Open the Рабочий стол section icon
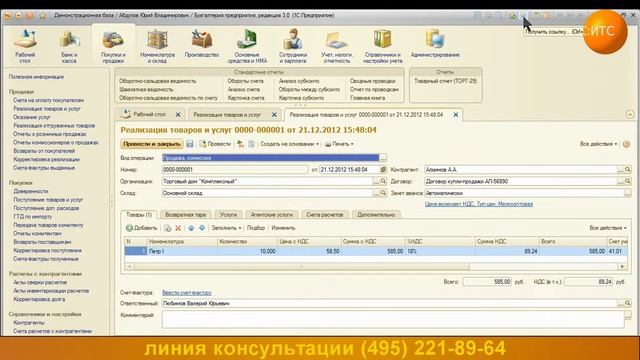 coord(25,45)
